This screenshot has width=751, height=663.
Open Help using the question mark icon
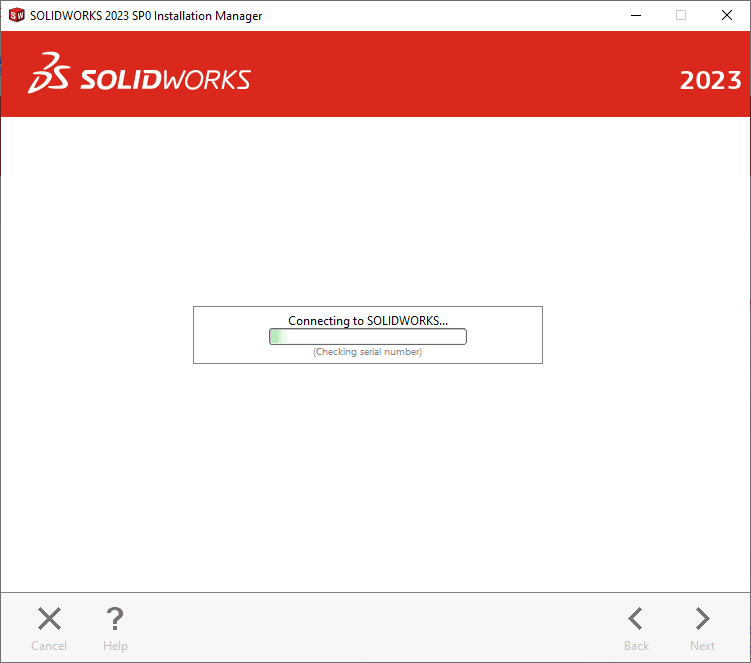(x=115, y=618)
